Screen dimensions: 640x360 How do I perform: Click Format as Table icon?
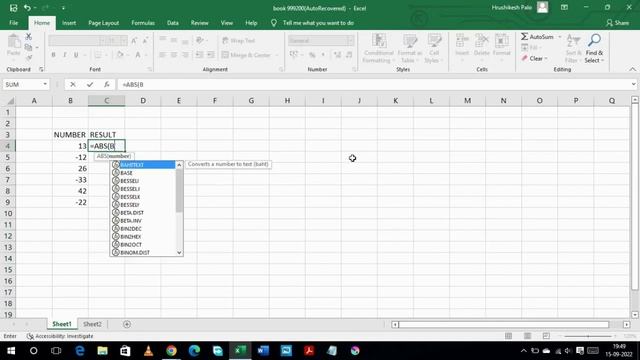[409, 49]
